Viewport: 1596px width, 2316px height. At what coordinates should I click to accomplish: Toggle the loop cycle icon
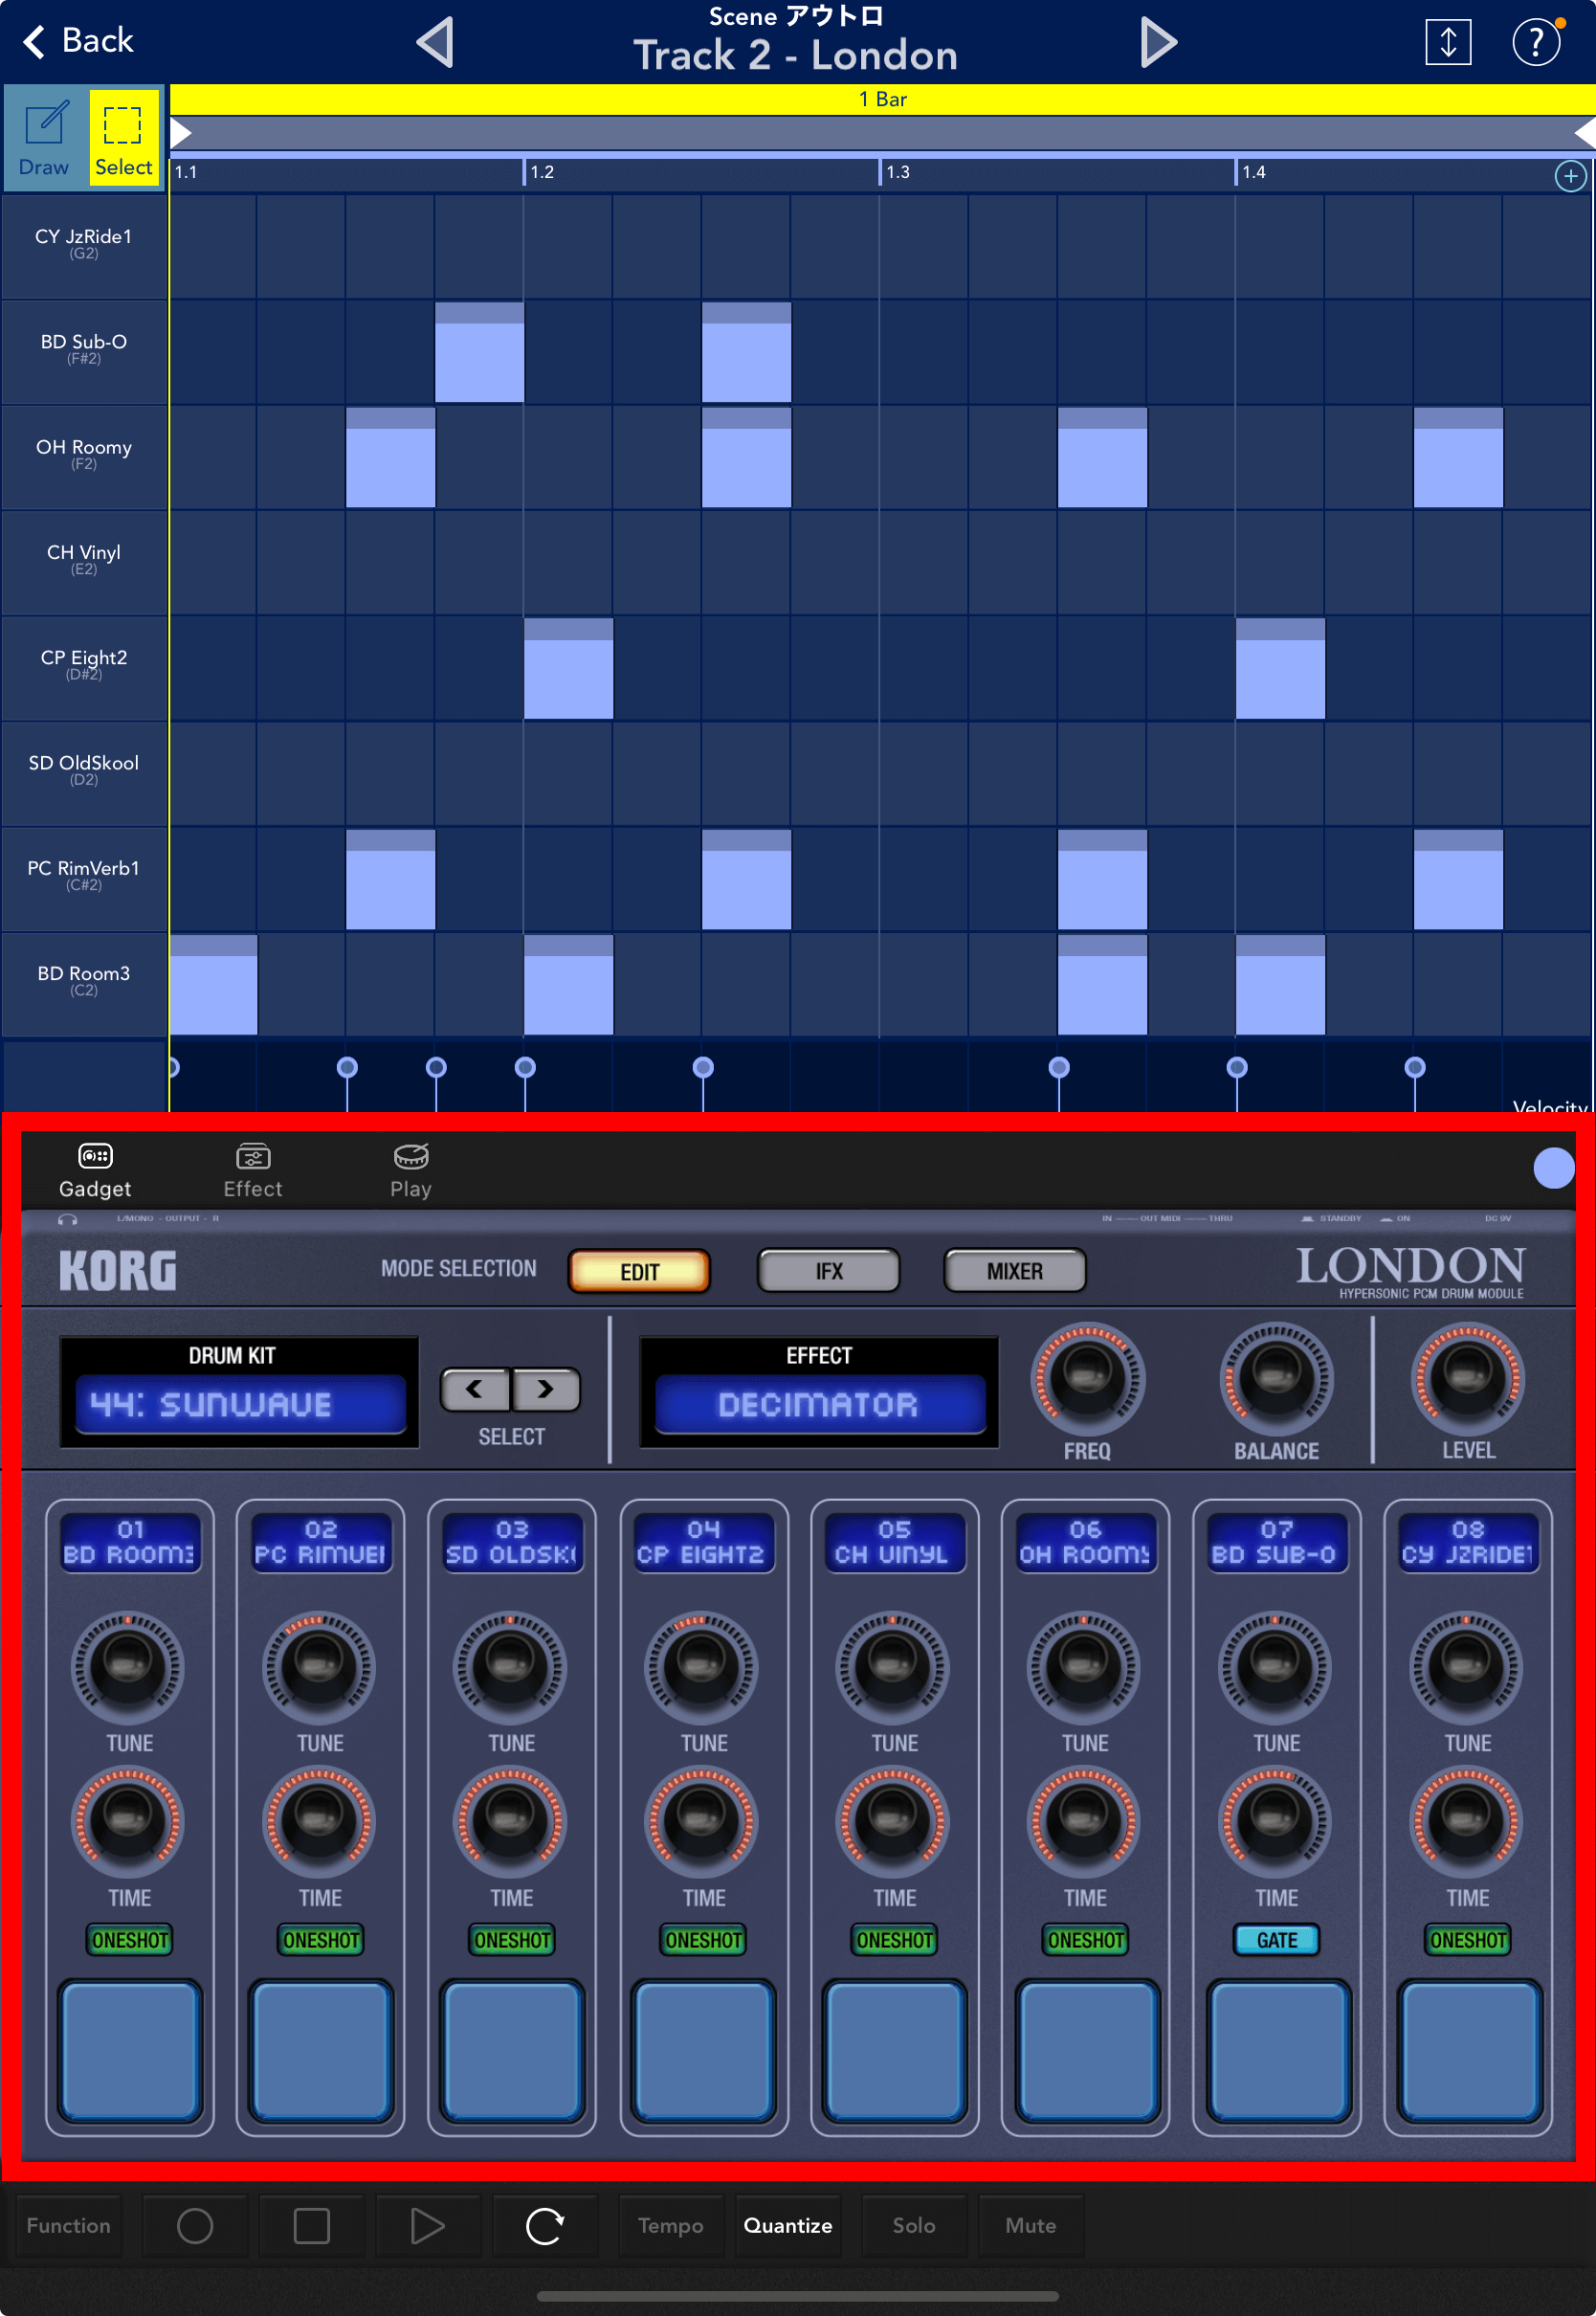click(x=545, y=2225)
